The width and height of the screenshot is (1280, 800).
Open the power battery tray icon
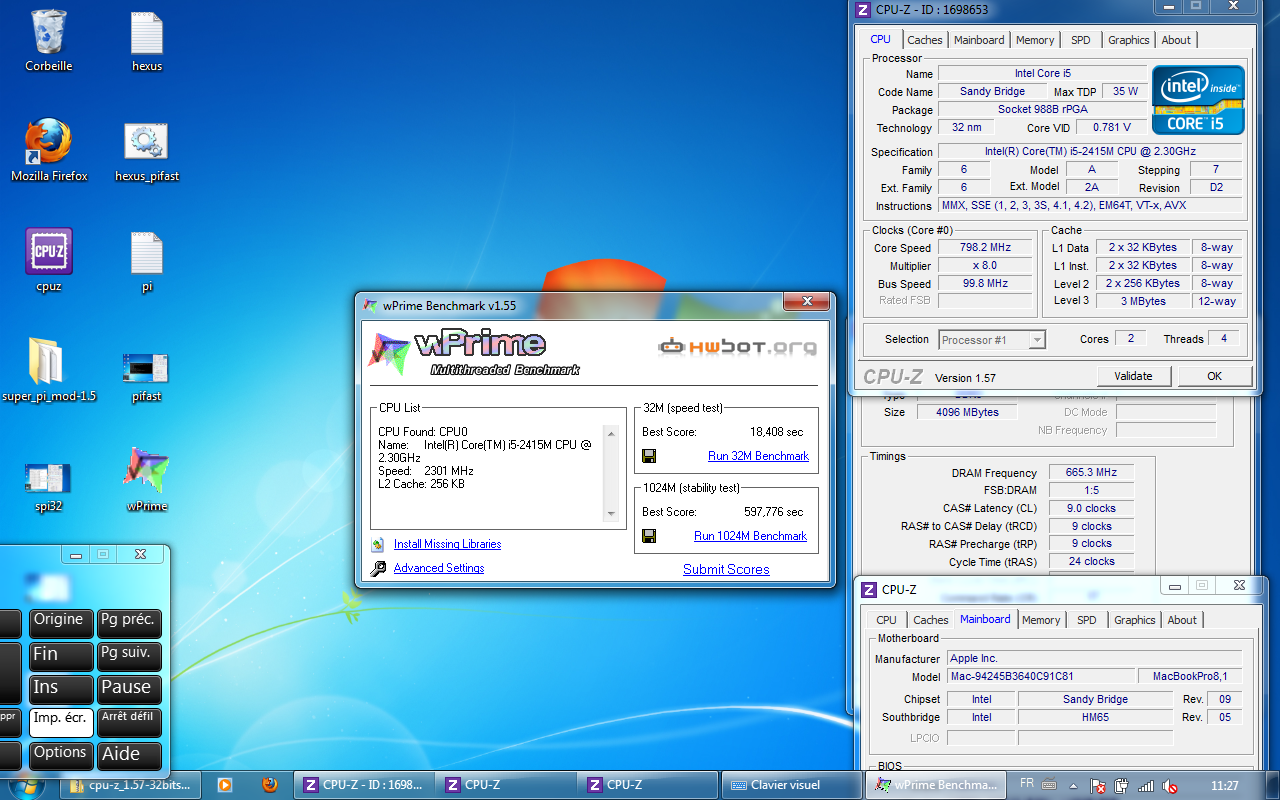[x=1122, y=786]
